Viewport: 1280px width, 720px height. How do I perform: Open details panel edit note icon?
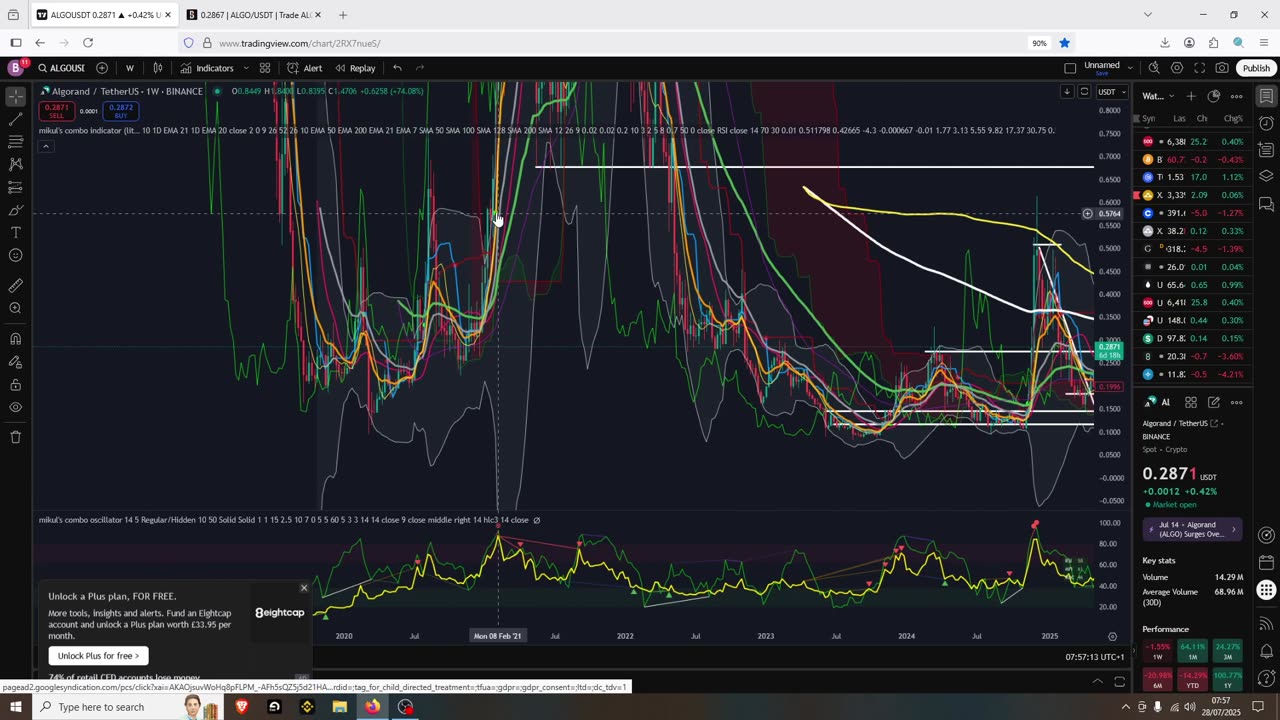[1214, 402]
